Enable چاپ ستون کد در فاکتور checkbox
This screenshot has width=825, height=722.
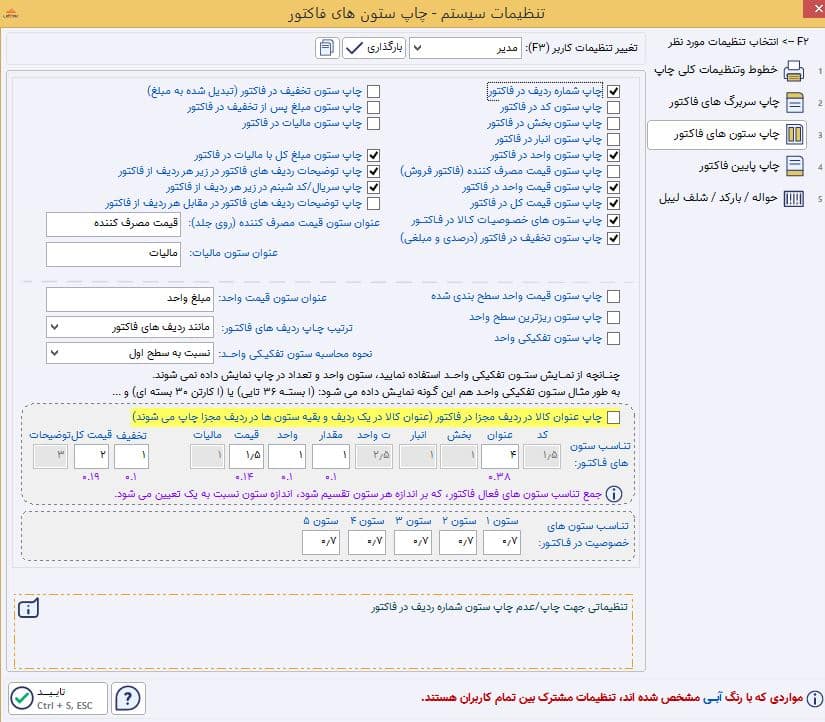pyautogui.click(x=613, y=107)
